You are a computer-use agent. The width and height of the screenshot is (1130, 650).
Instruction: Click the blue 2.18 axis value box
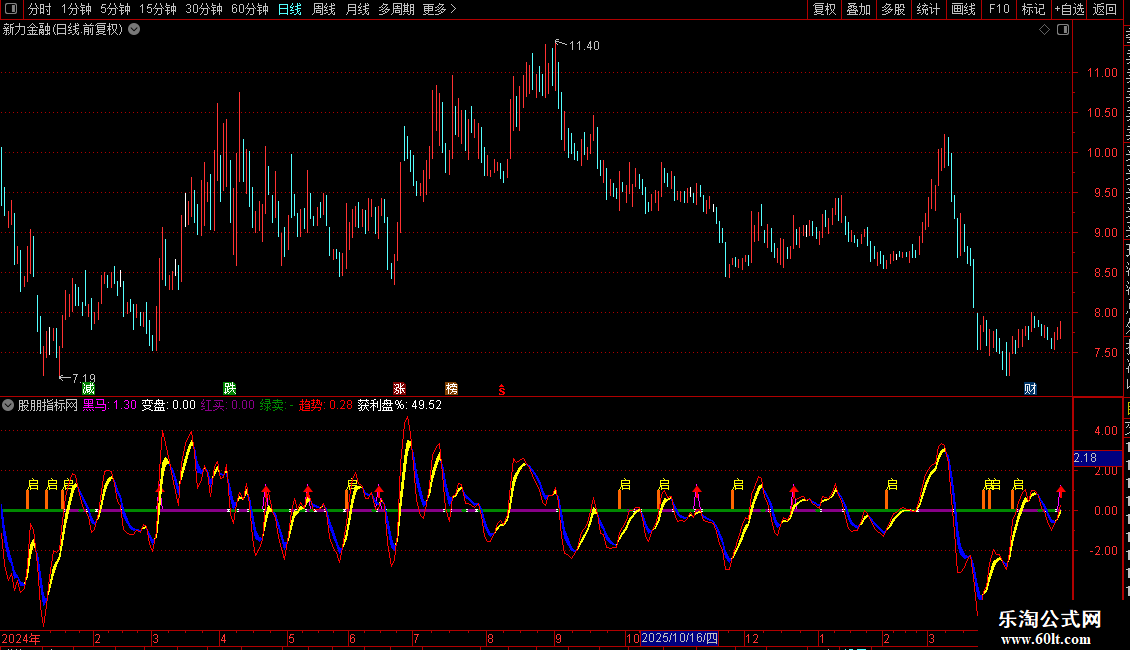1098,458
